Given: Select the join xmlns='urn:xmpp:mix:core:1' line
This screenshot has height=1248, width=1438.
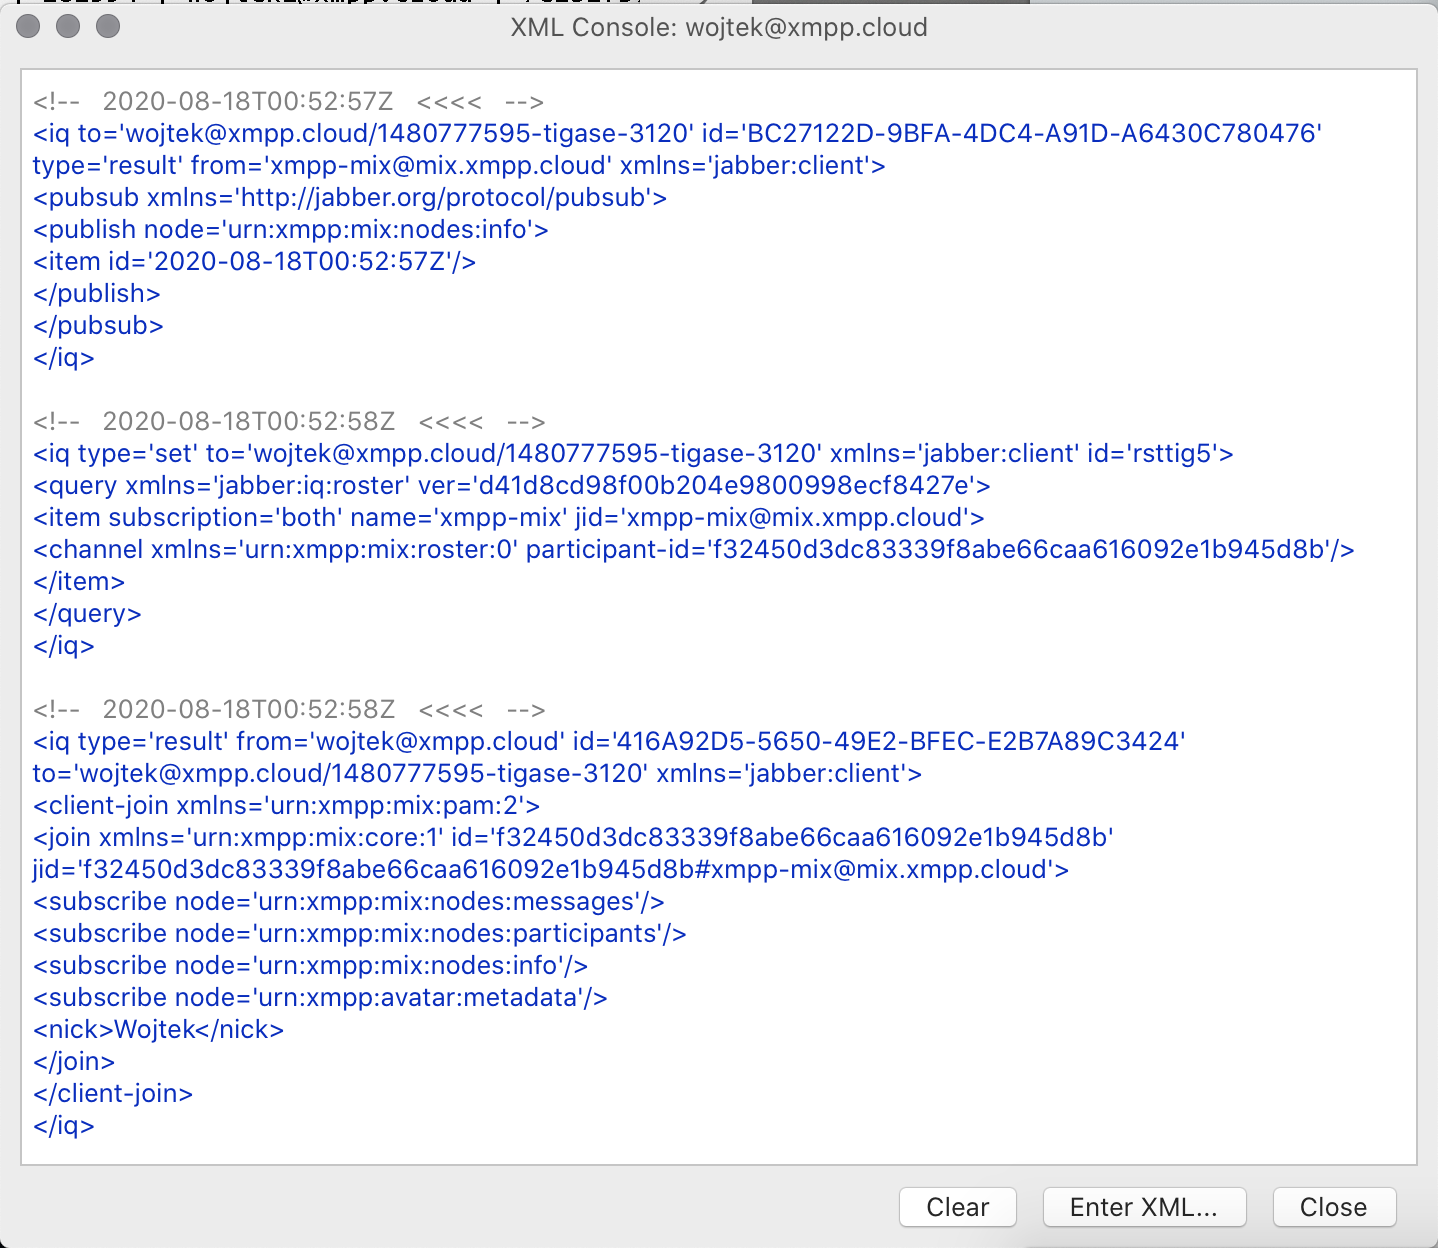Looking at the screenshot, I should [x=574, y=838].
